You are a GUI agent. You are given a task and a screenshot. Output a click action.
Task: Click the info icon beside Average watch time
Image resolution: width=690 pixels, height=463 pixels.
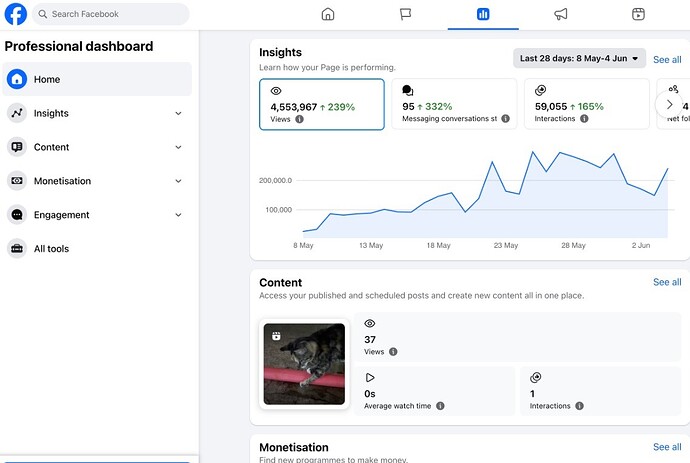[440, 406]
